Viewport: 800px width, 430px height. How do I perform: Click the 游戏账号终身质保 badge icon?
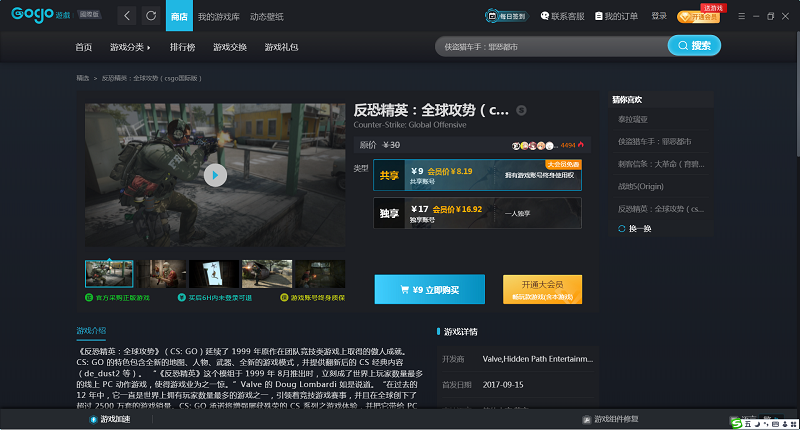coord(284,297)
